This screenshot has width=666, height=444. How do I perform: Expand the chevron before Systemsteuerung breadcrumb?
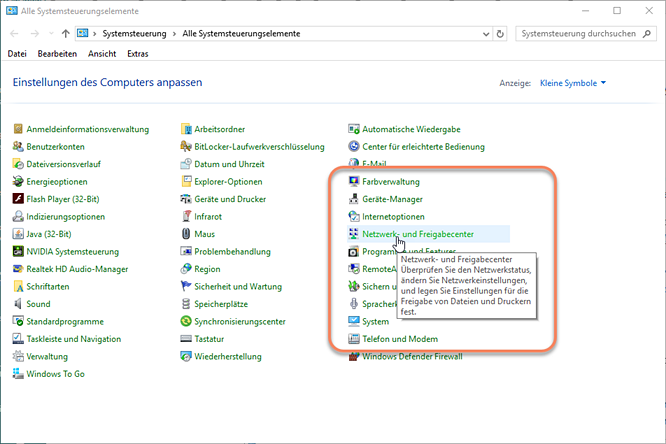pos(94,34)
